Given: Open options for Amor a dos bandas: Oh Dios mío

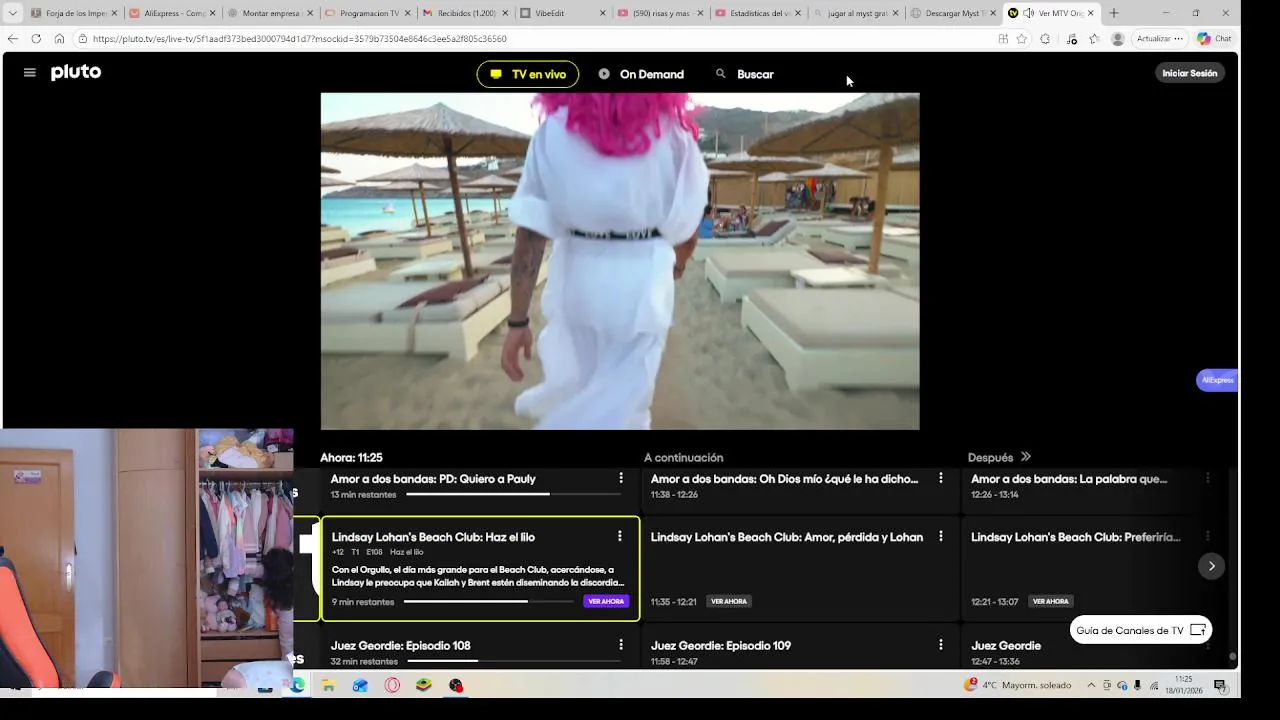Looking at the screenshot, I should (x=941, y=478).
